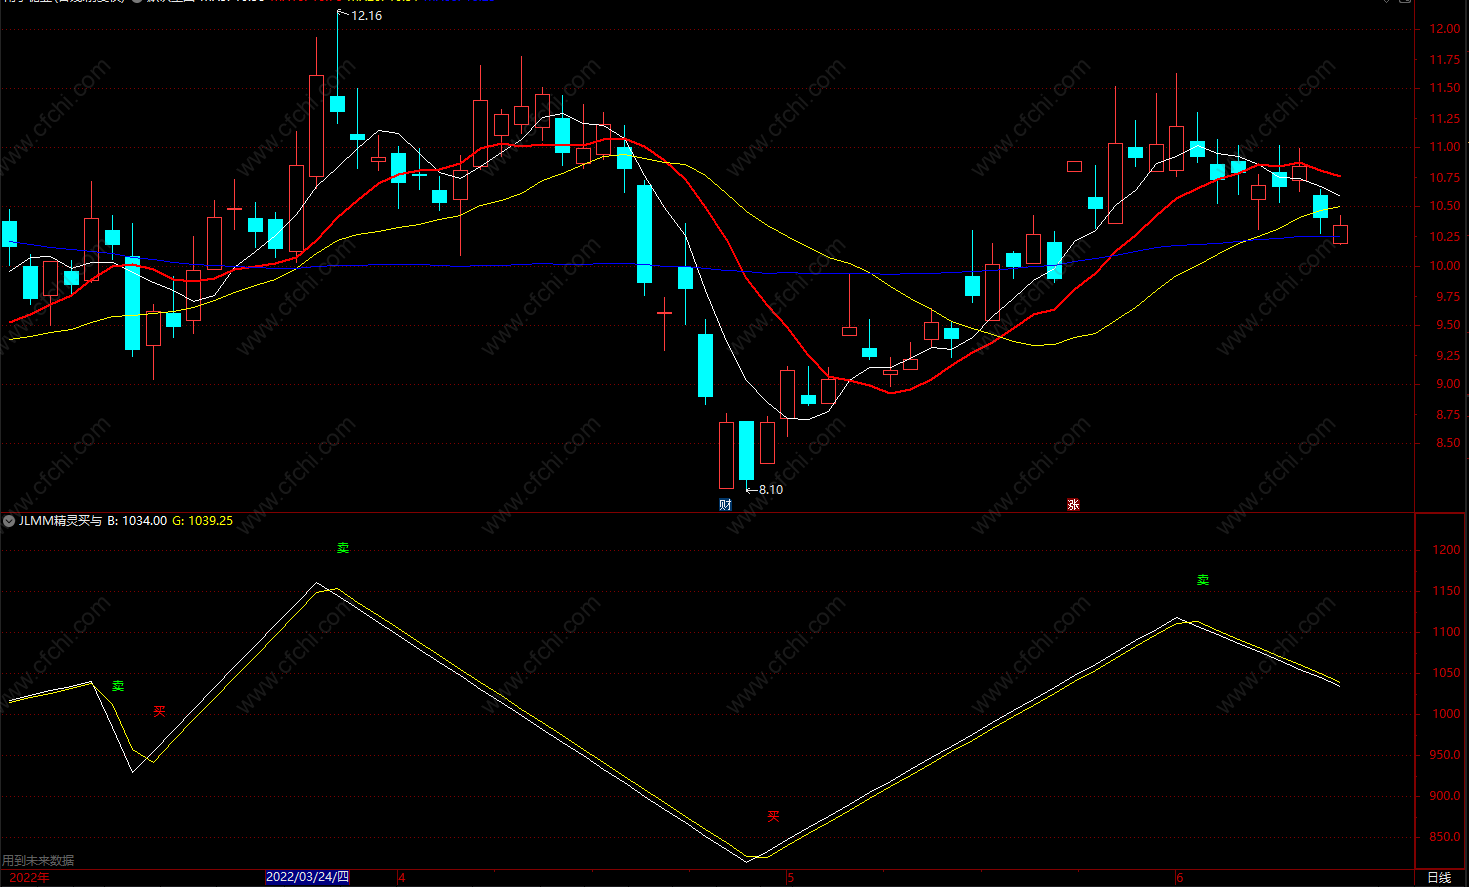Click the 1150 indicator axis label
This screenshot has width=1469, height=887.
pos(1446,591)
